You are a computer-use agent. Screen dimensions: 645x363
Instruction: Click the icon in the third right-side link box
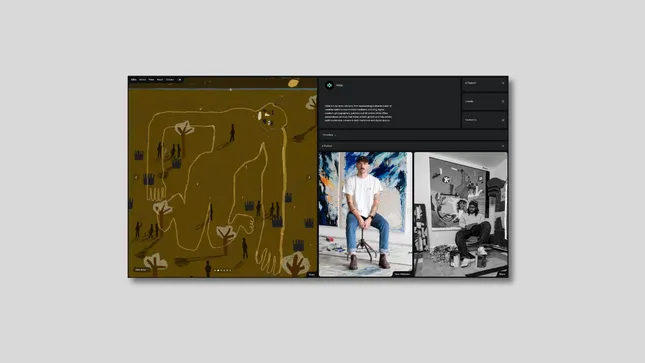coord(503,120)
